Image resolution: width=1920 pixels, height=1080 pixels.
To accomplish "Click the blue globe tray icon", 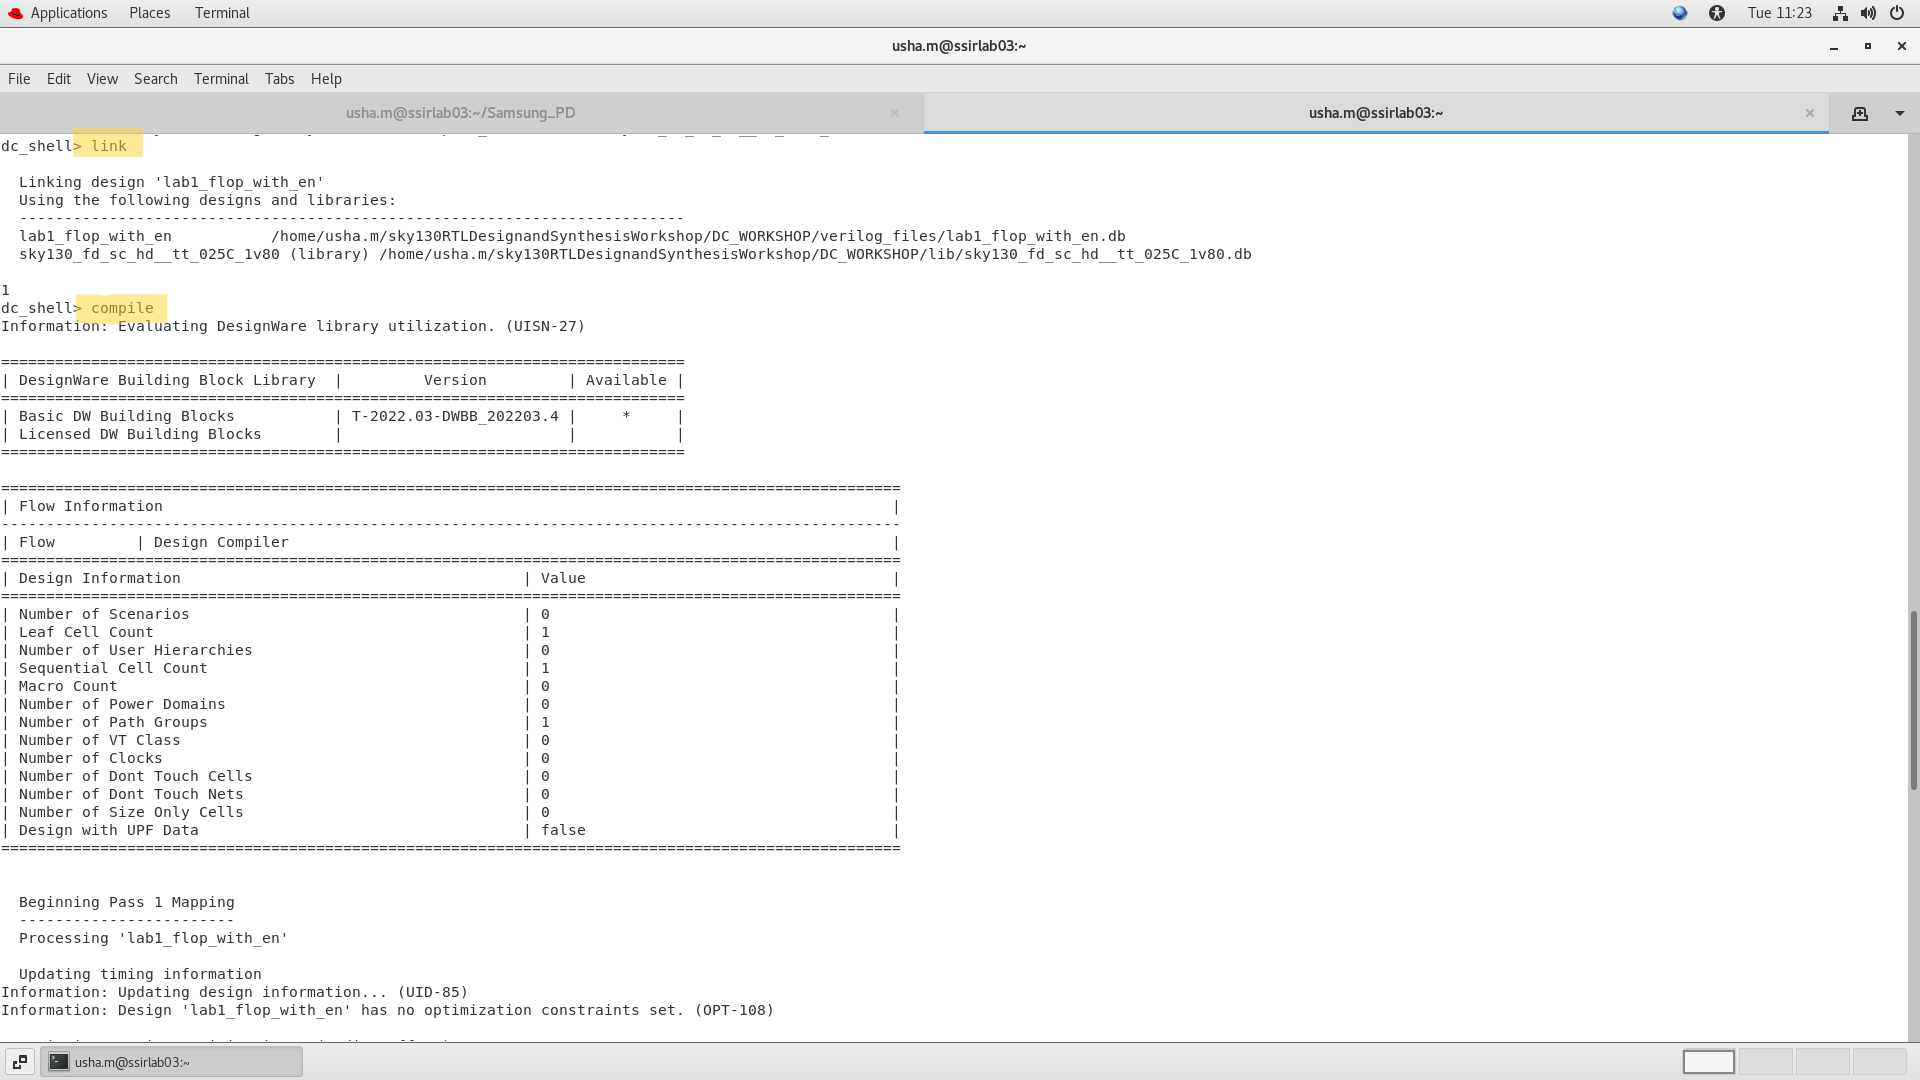I will point(1680,13).
